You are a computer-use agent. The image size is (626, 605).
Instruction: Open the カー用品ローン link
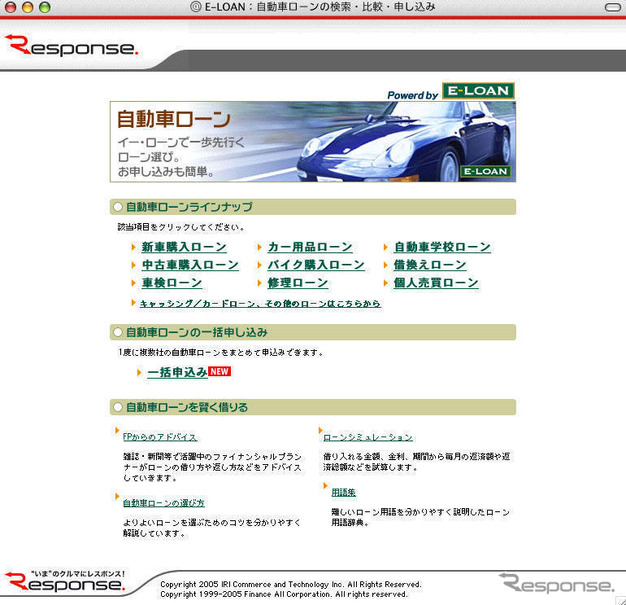pyautogui.click(x=309, y=247)
